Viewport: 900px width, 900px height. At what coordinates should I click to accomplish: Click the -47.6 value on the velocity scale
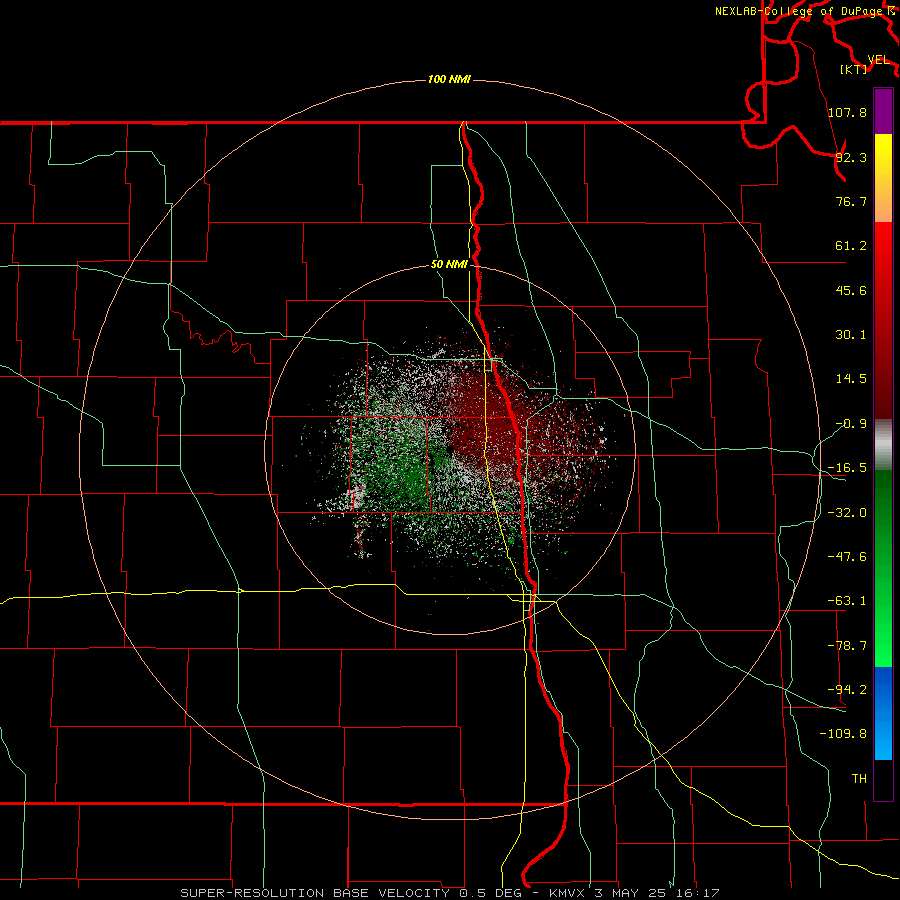tap(847, 557)
